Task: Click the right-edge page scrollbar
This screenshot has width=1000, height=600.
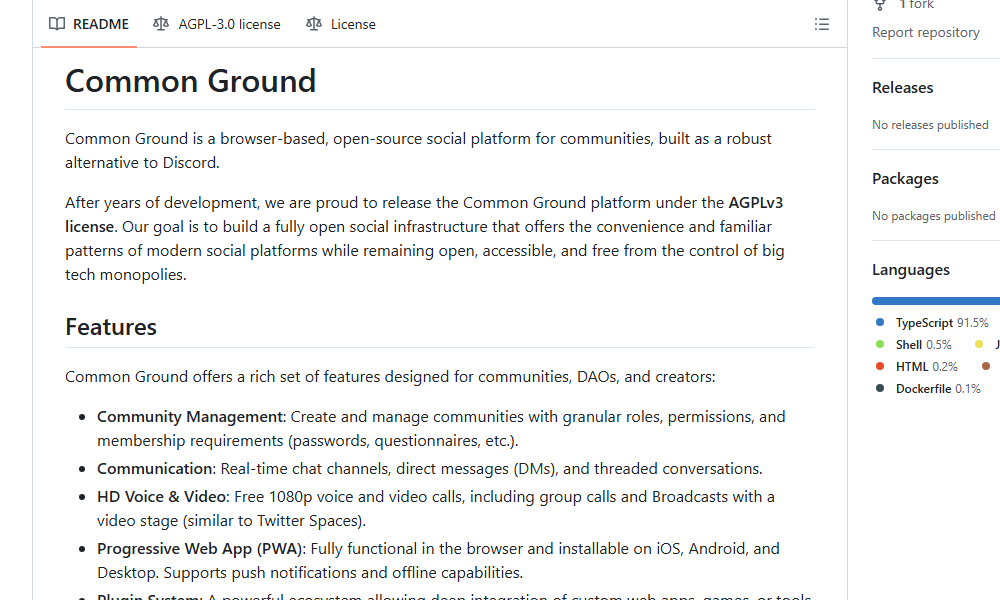Action: (x=995, y=300)
